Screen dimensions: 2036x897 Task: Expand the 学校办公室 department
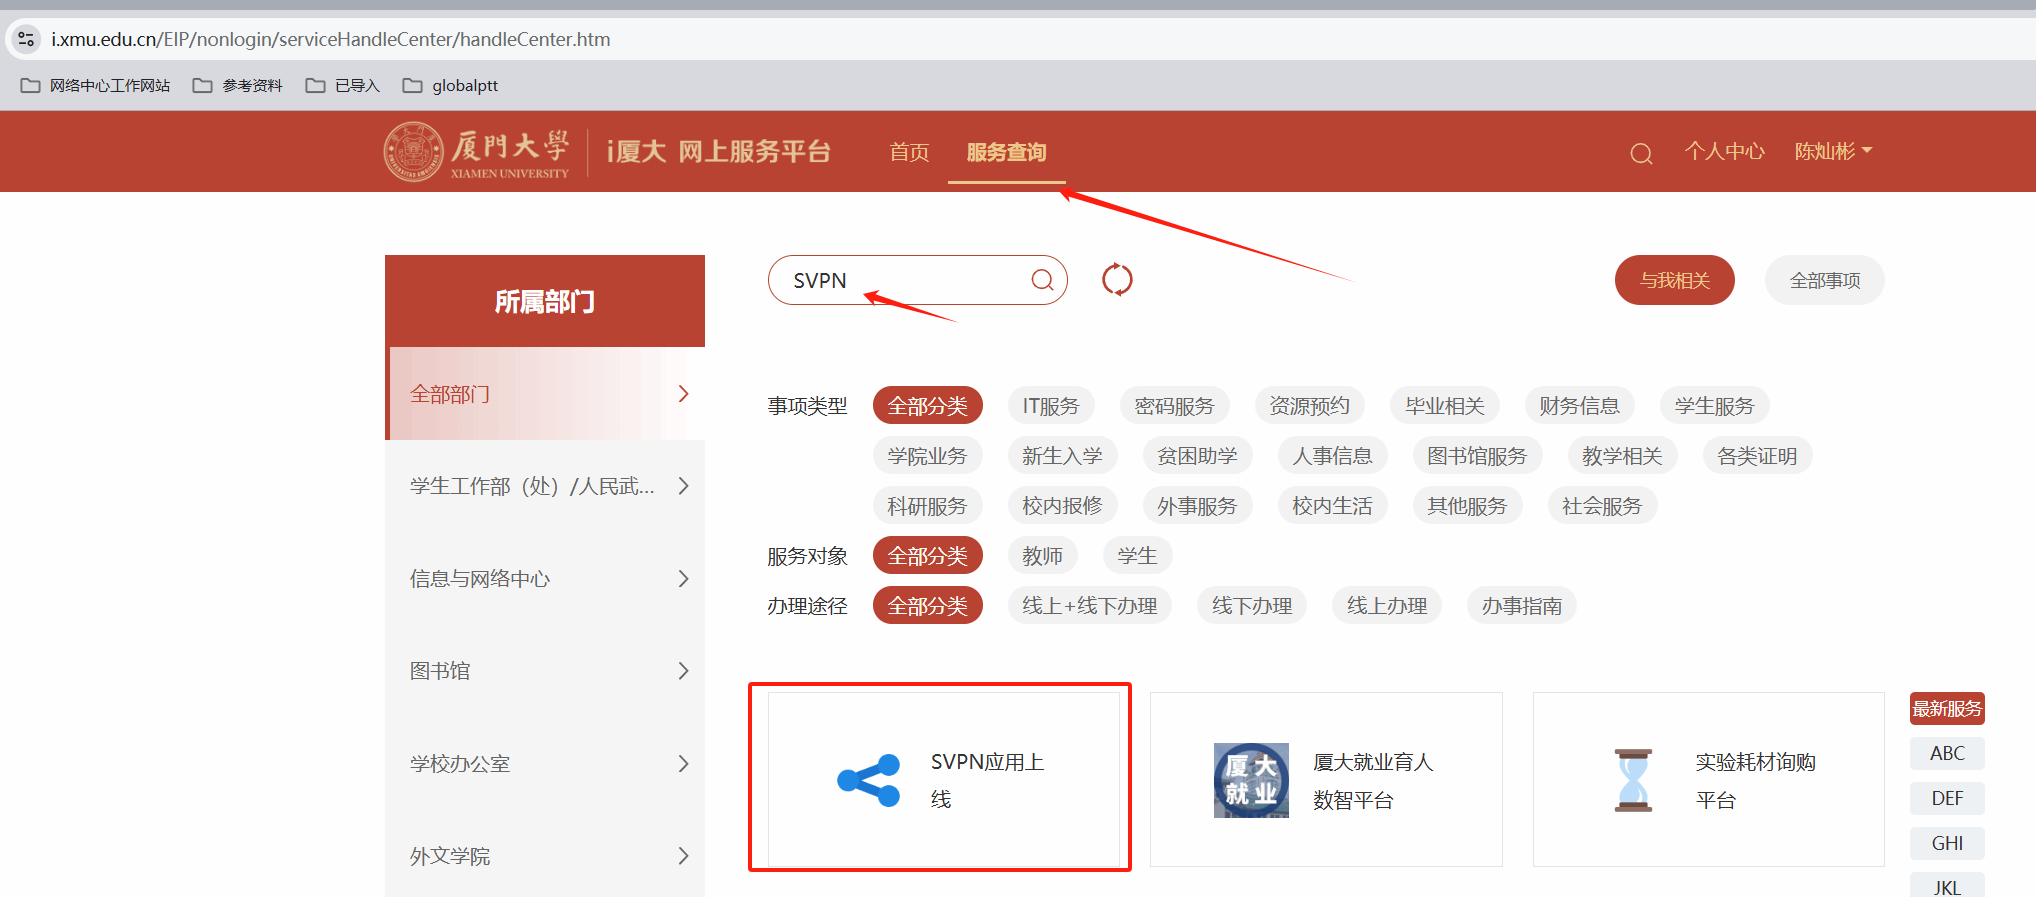[545, 764]
